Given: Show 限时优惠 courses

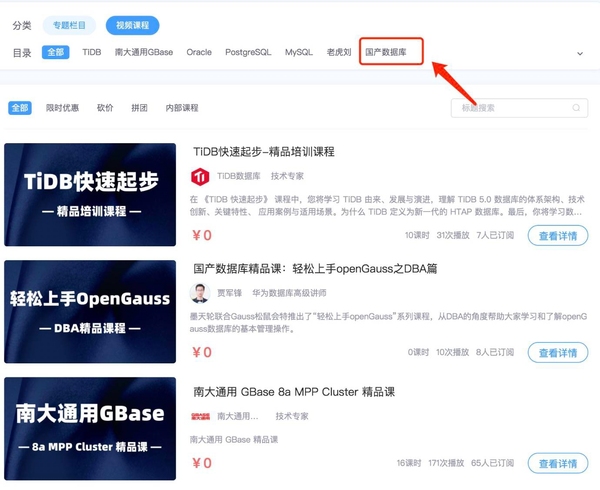Looking at the screenshot, I should [62, 108].
